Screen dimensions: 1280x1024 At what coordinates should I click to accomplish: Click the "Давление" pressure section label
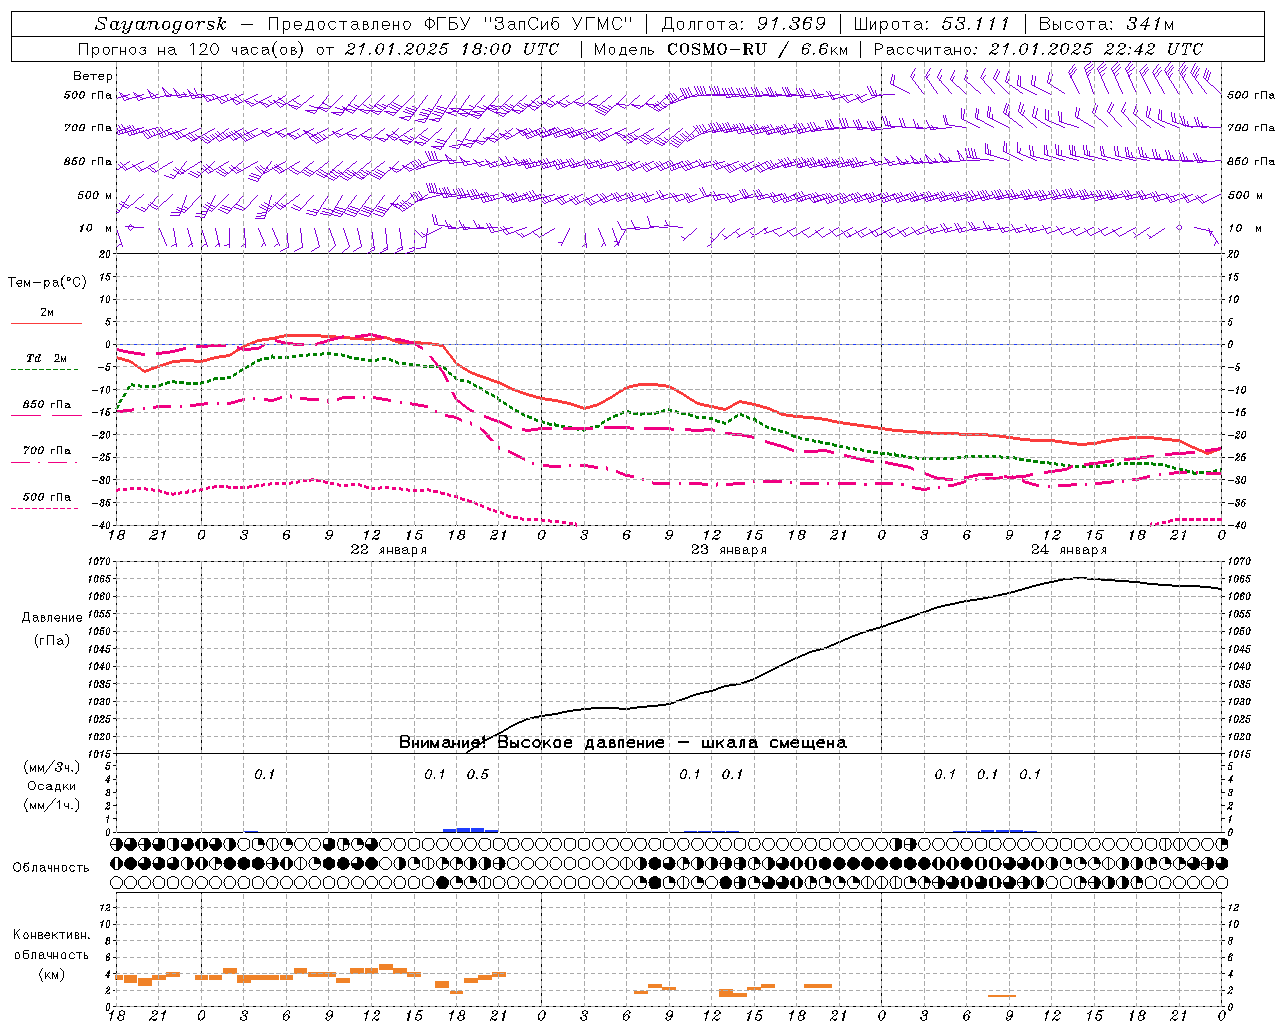[52, 618]
